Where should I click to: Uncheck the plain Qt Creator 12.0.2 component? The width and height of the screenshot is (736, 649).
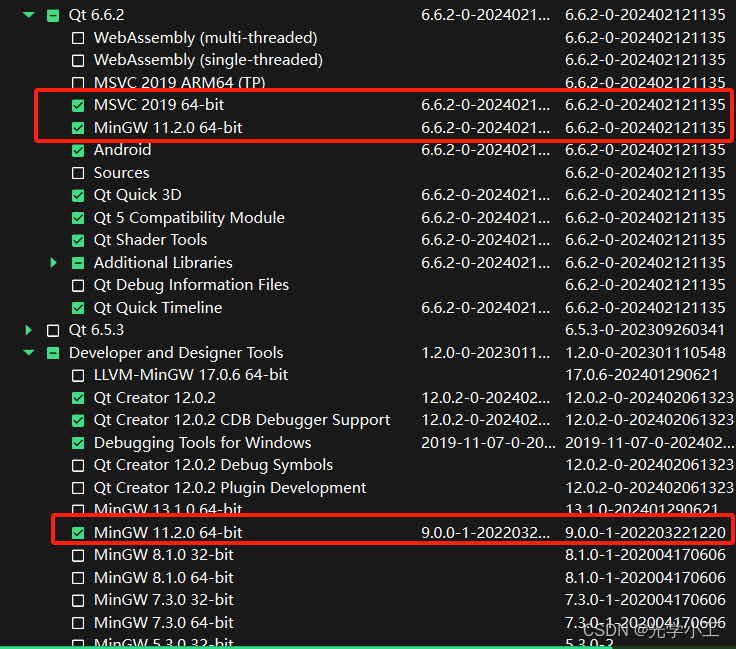pos(78,398)
